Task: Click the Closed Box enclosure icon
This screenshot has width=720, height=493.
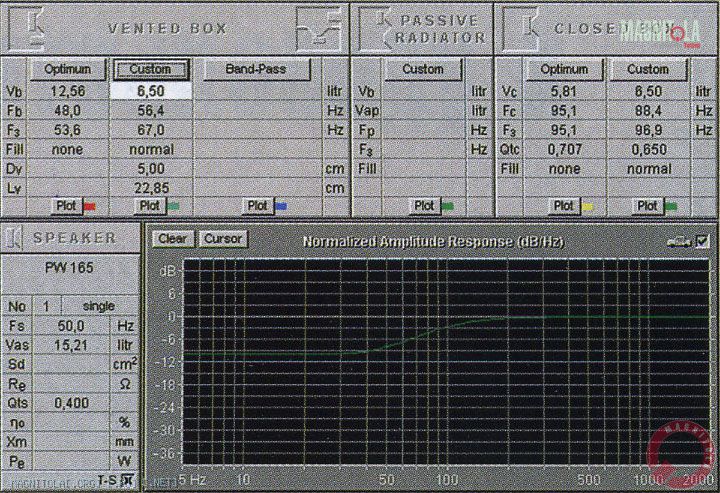Action: (522, 29)
